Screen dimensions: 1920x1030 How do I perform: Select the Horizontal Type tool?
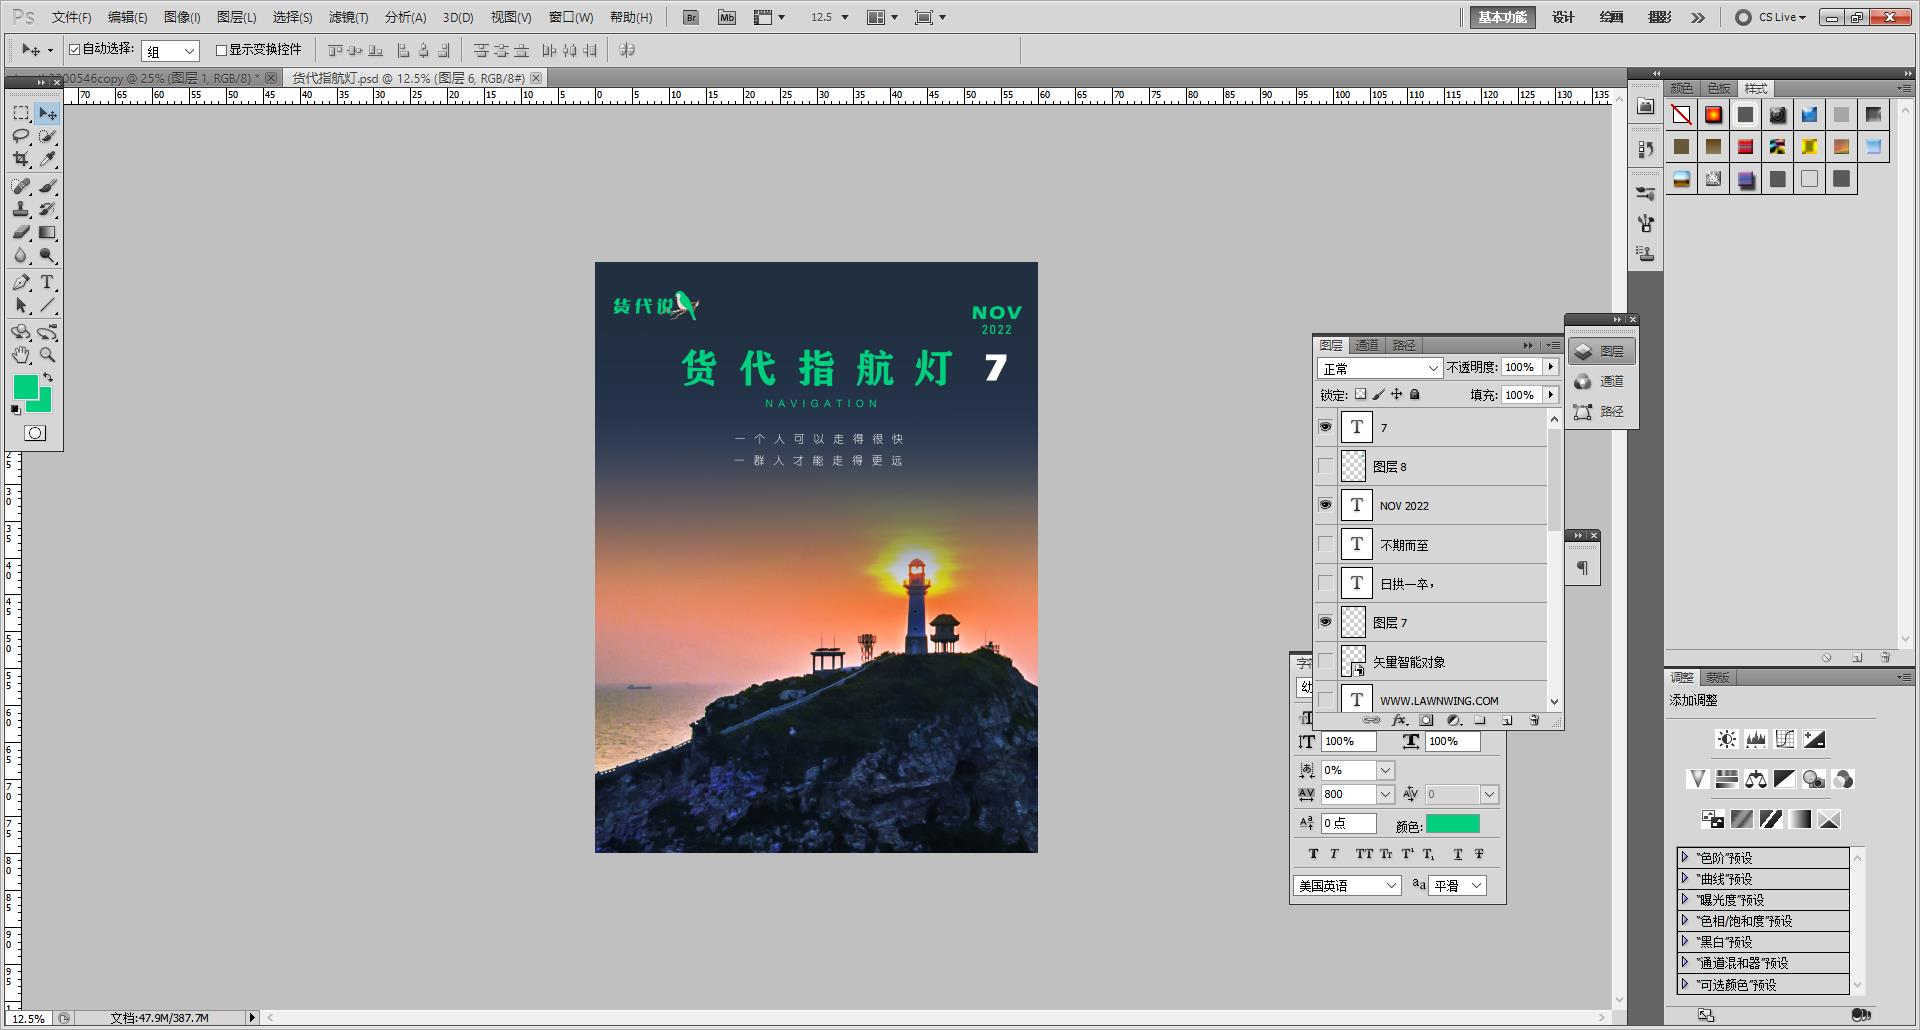tap(46, 283)
